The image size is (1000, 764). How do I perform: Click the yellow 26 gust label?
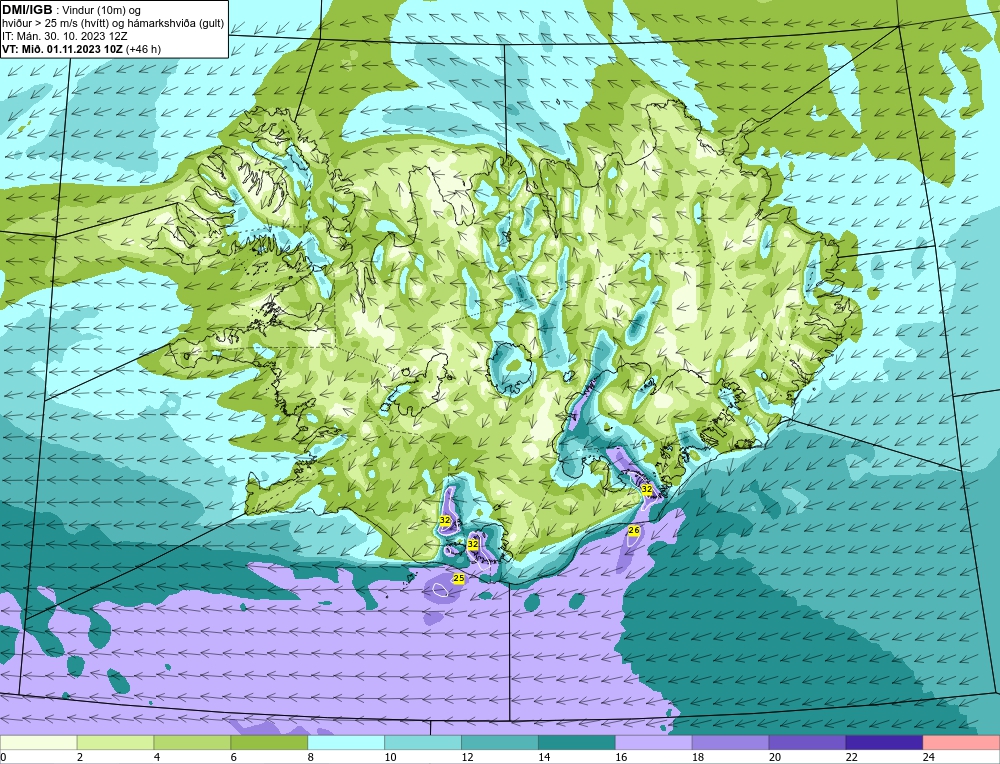(x=634, y=530)
